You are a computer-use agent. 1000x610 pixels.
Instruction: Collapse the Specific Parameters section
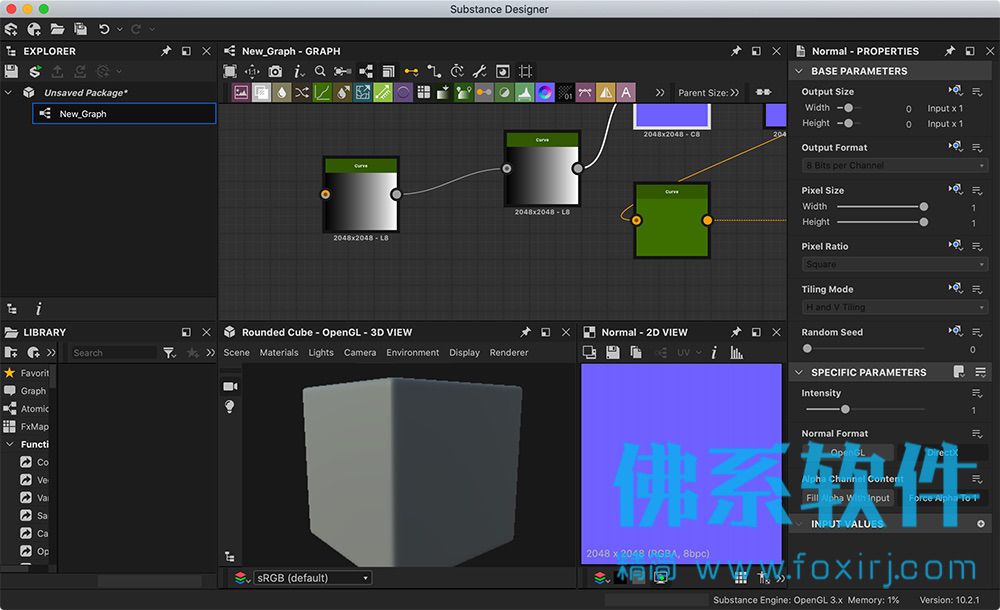coord(798,372)
